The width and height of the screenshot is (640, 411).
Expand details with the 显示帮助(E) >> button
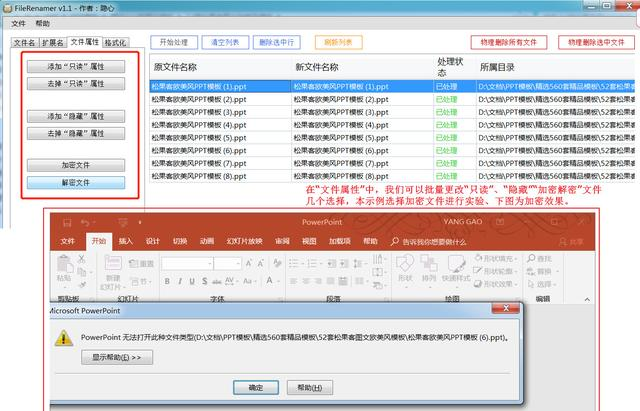tap(116, 356)
